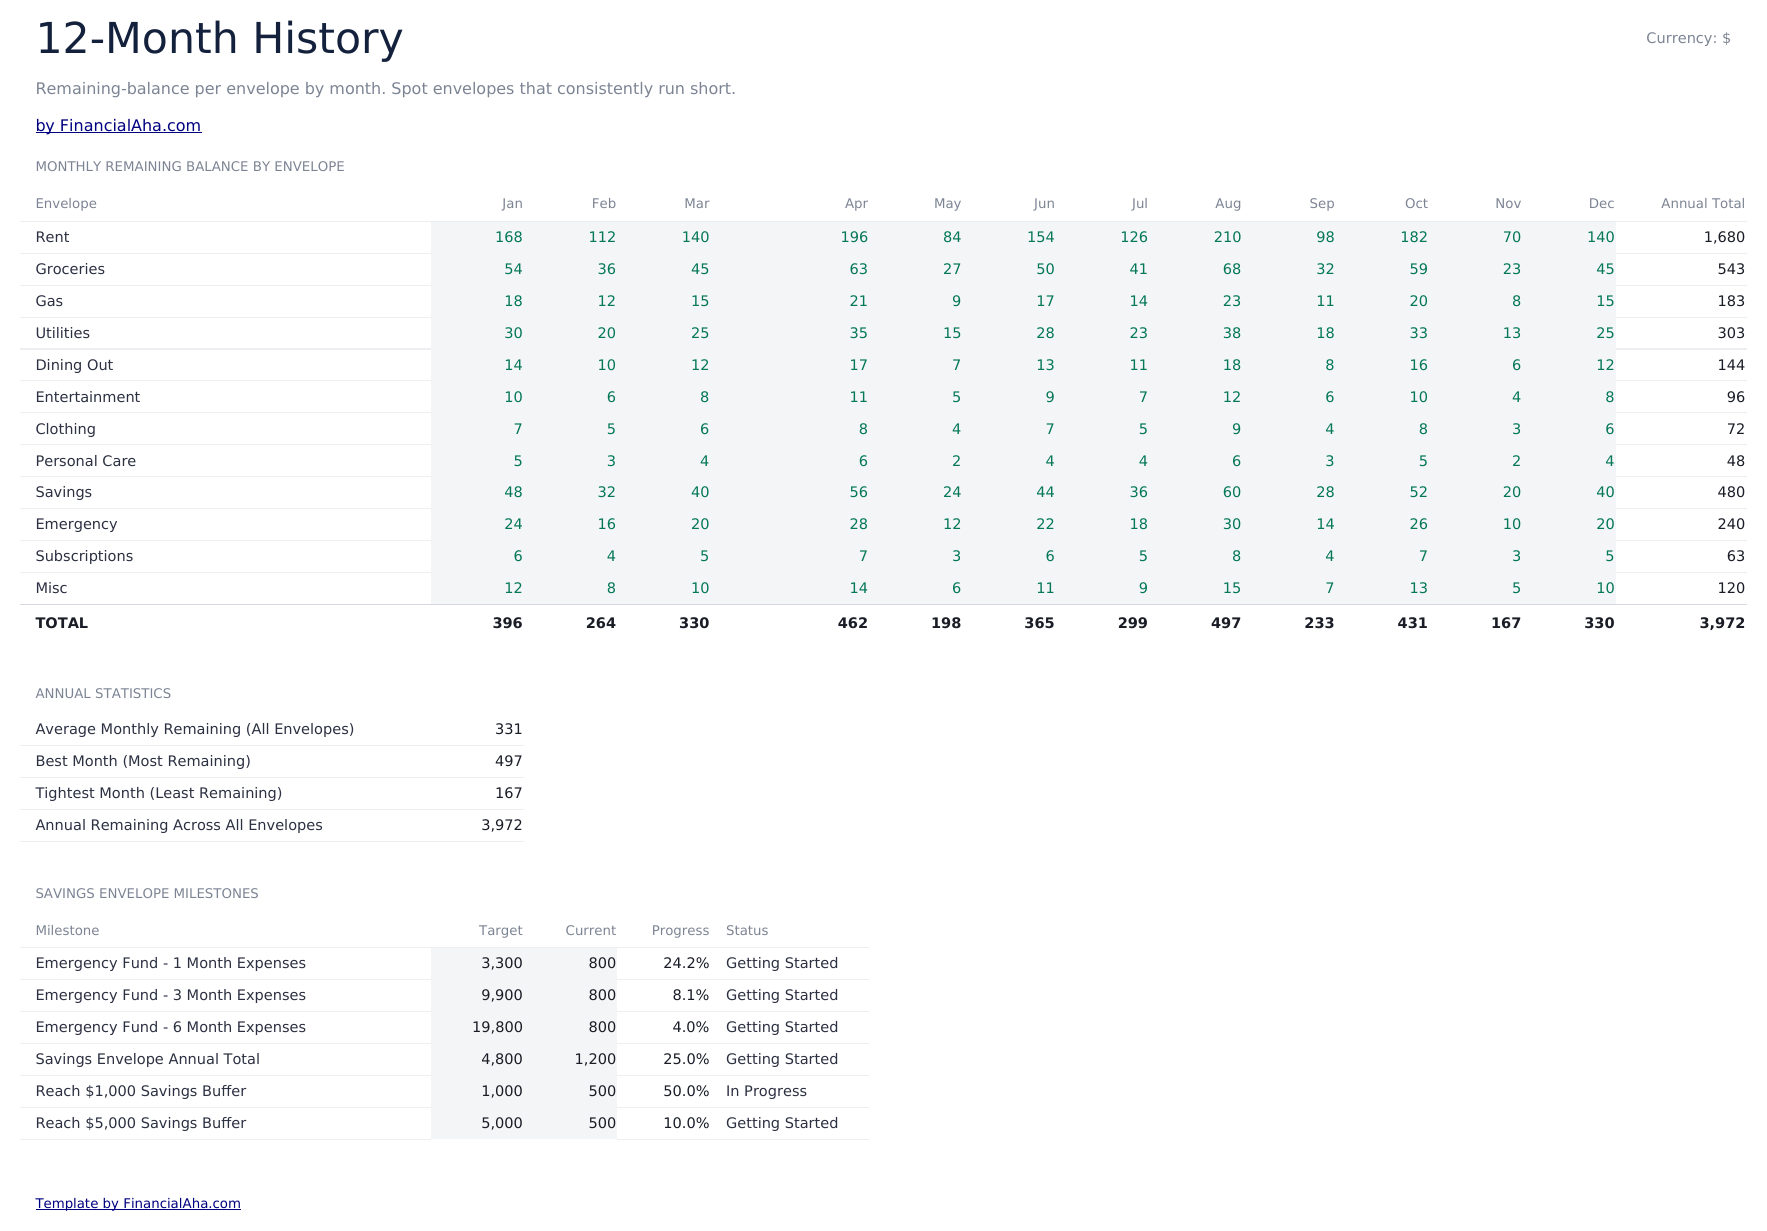Click the November total 167 in TOTAL row
The height and width of the screenshot is (1231, 1767).
[x=1506, y=623]
